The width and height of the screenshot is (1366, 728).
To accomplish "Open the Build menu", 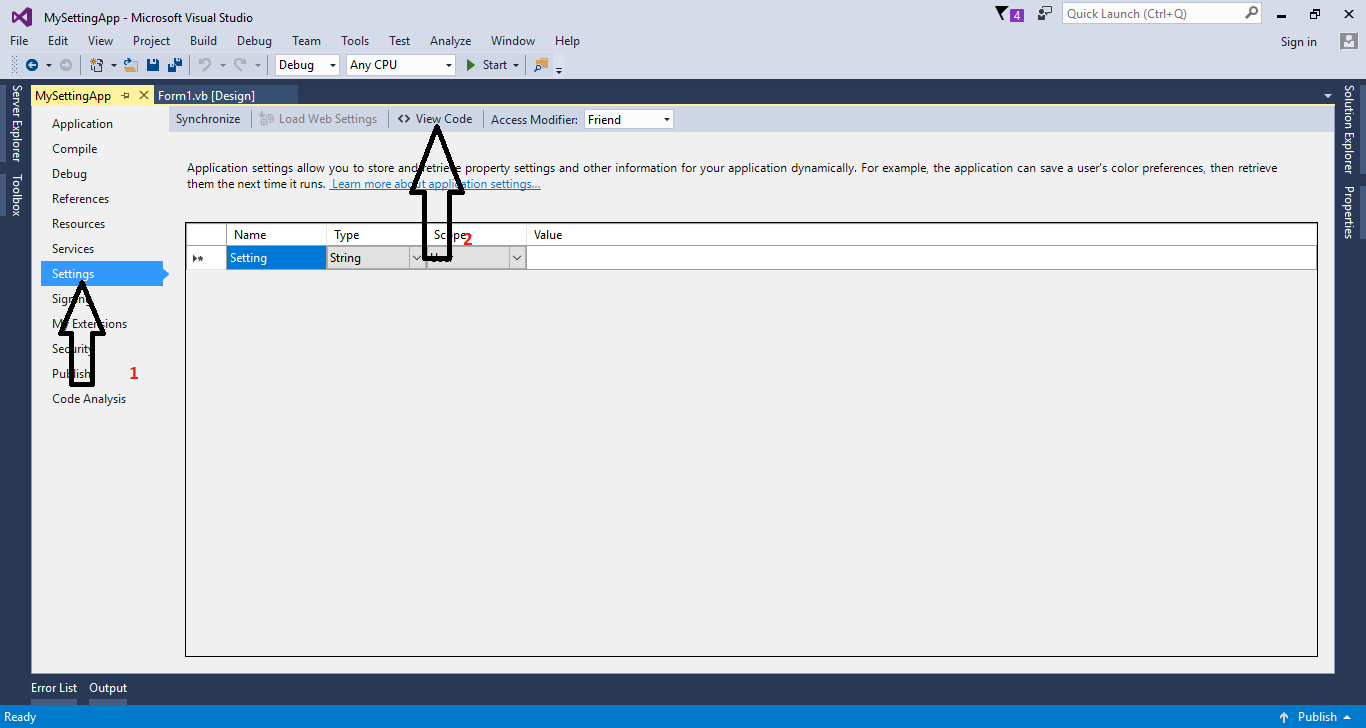I will tap(204, 41).
